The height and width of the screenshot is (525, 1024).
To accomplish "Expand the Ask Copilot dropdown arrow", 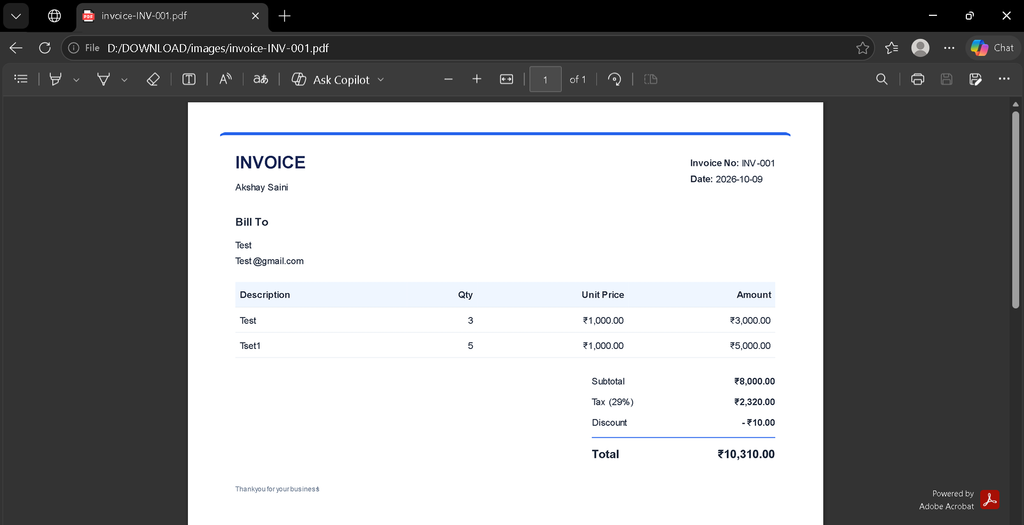I will (x=381, y=80).
